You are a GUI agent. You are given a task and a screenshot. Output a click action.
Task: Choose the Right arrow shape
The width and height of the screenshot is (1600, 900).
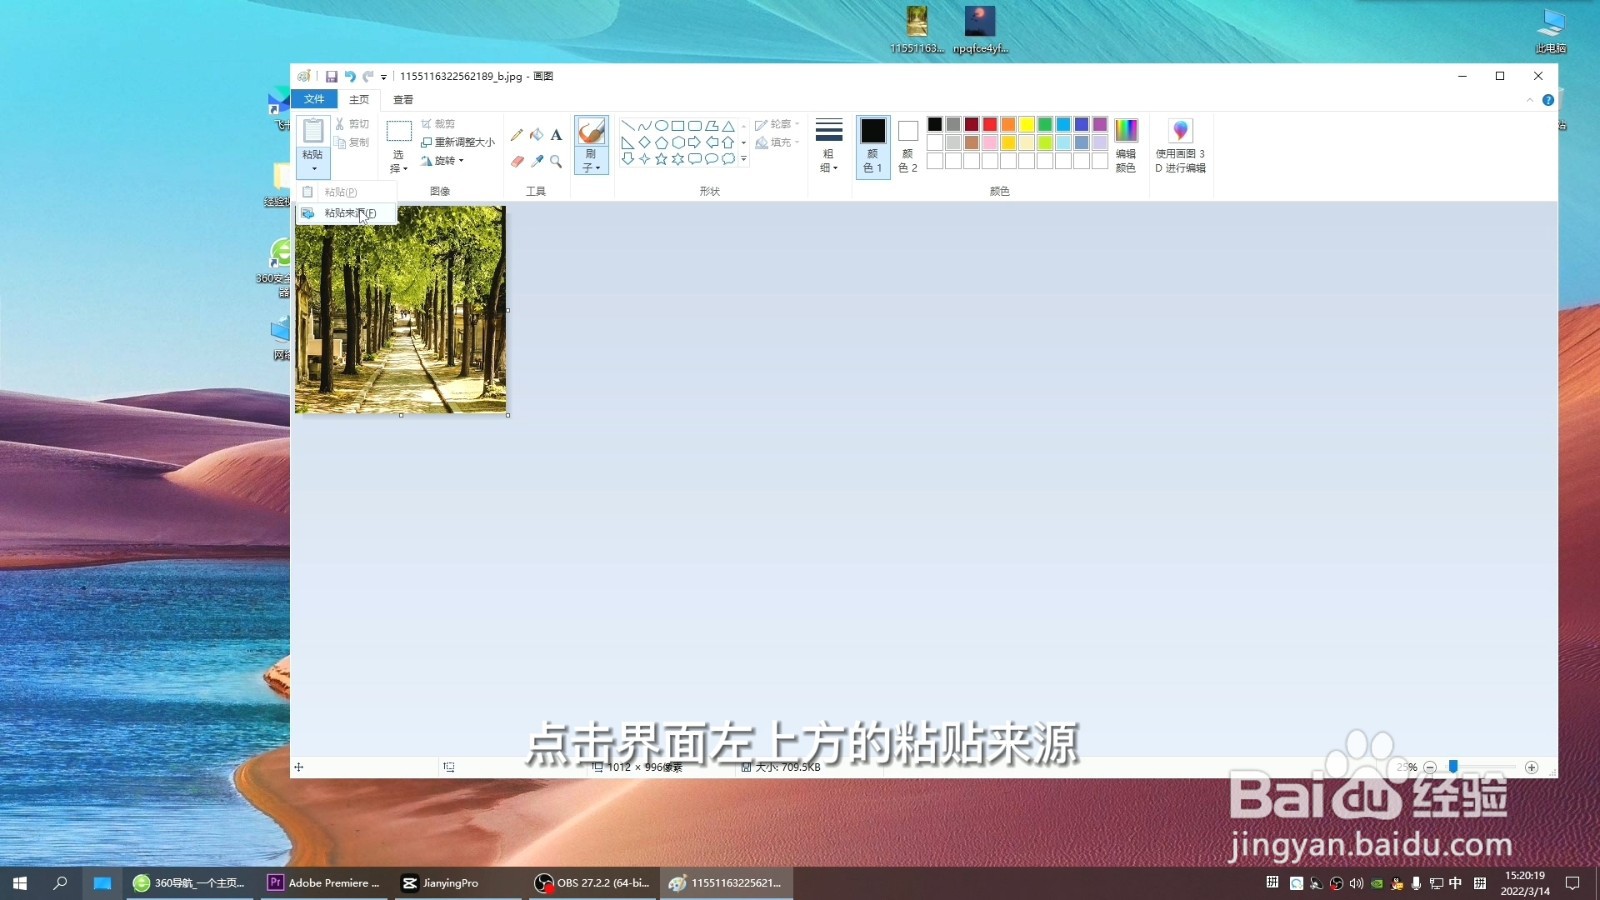pyautogui.click(x=695, y=142)
